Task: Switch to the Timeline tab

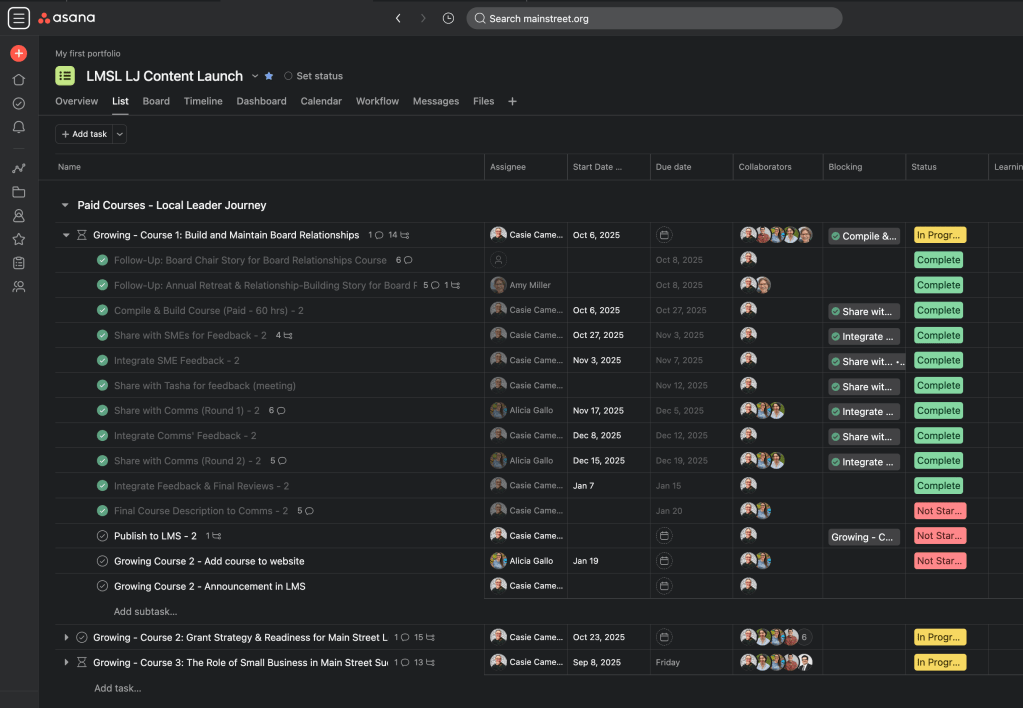Action: (x=203, y=101)
